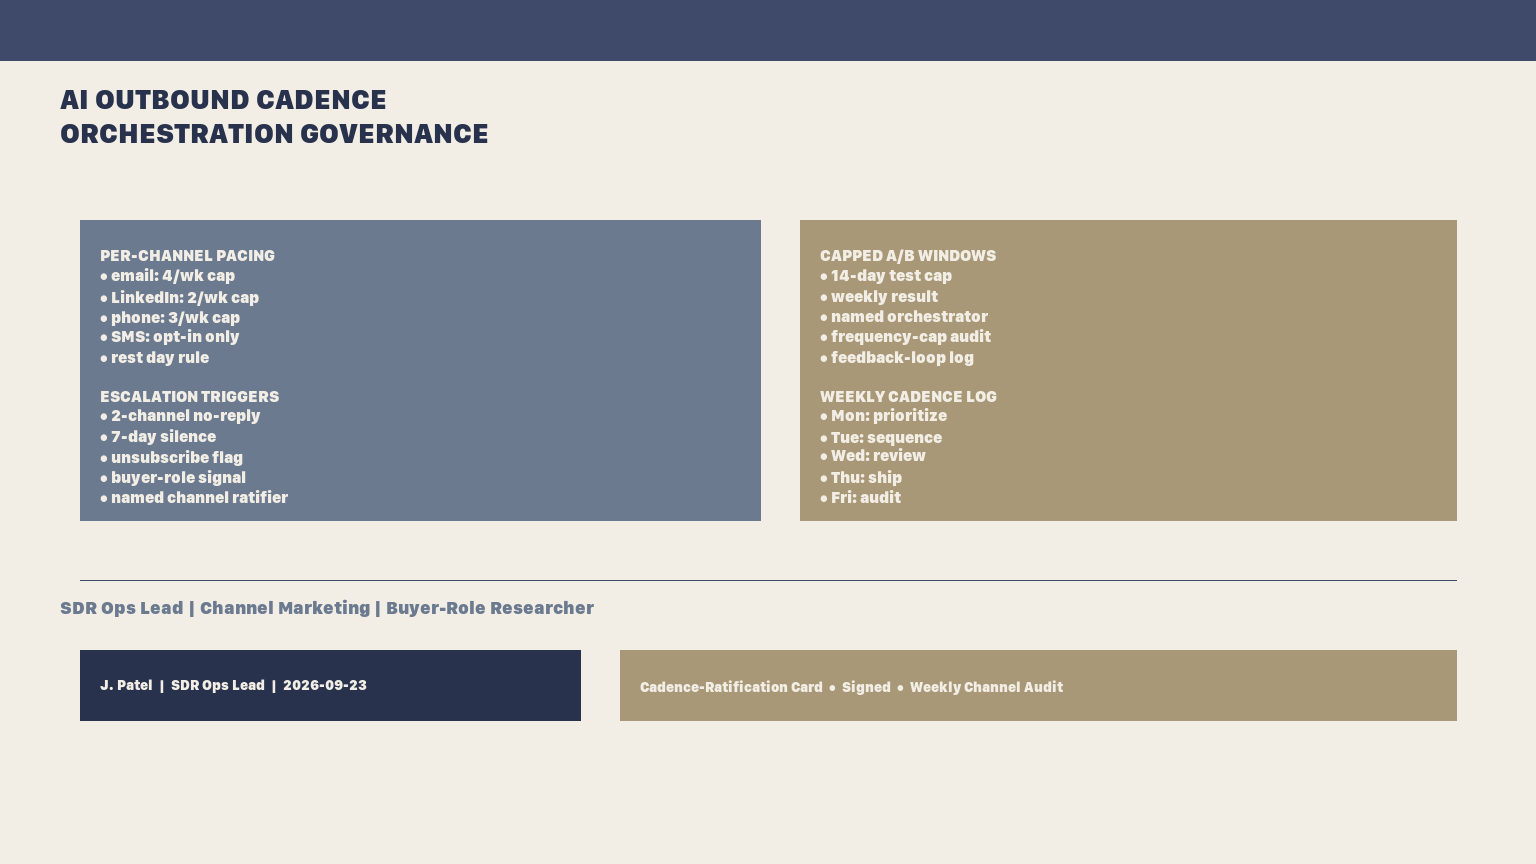Click the 'Mon: prioritize' bullet

tap(883, 416)
